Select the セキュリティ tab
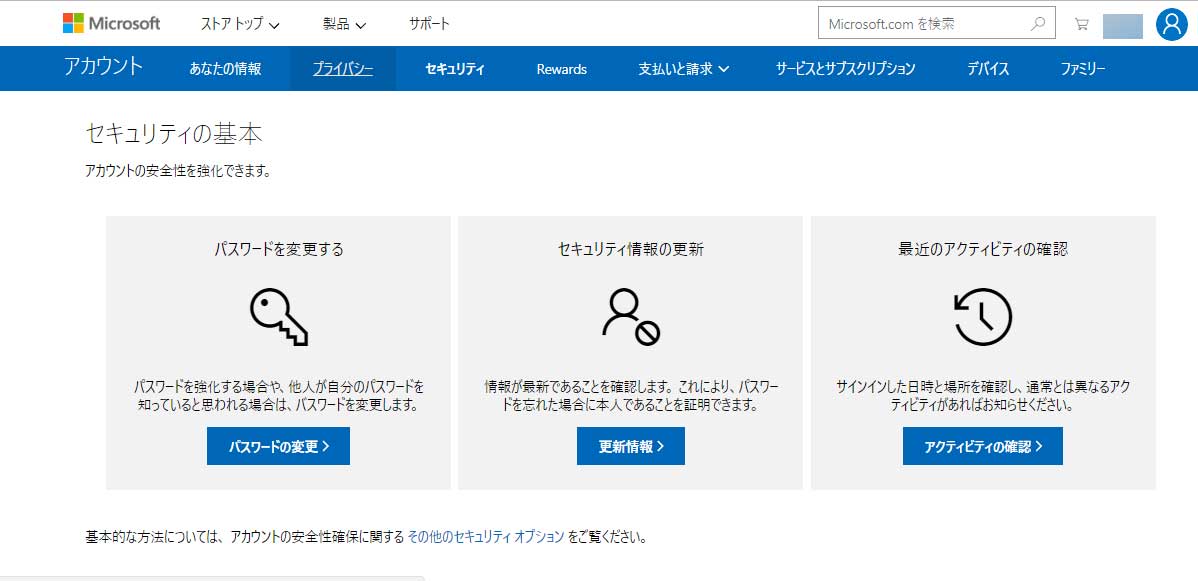Screen dimensions: 1198x581 (455, 69)
